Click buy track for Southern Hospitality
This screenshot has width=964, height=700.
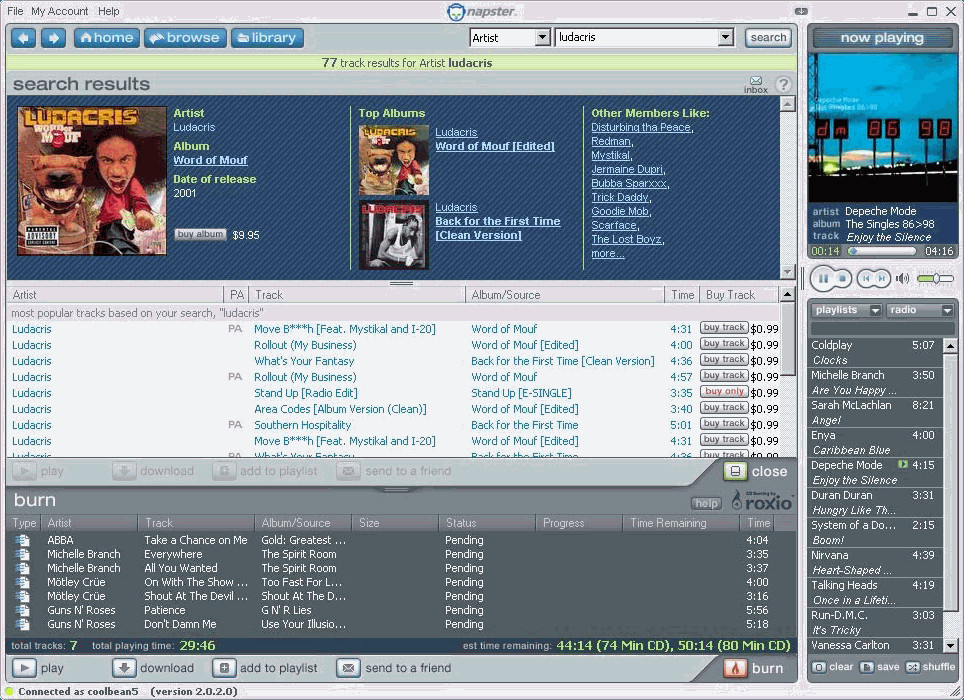pyautogui.click(x=724, y=423)
